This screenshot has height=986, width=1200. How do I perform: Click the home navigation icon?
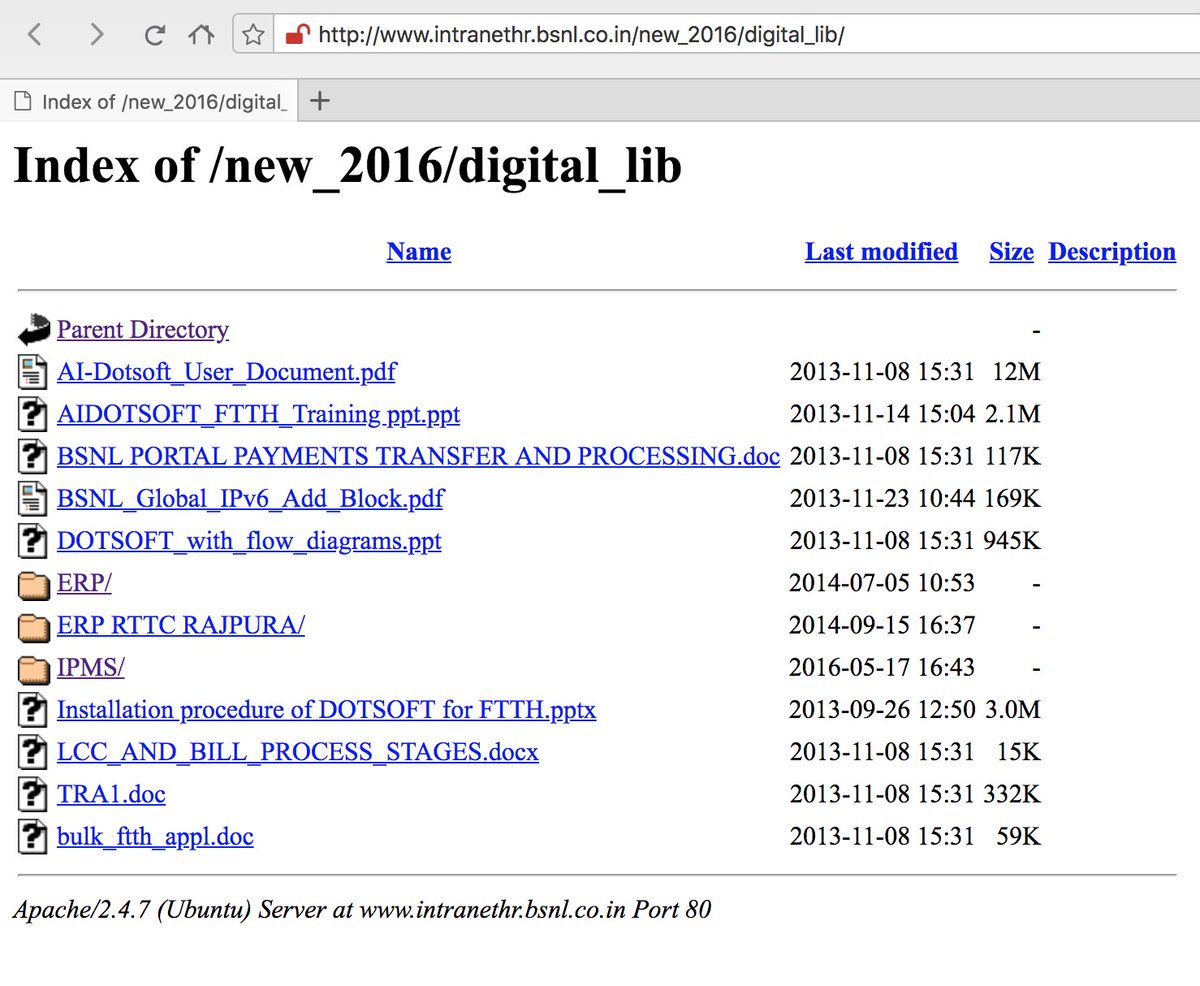coord(201,36)
